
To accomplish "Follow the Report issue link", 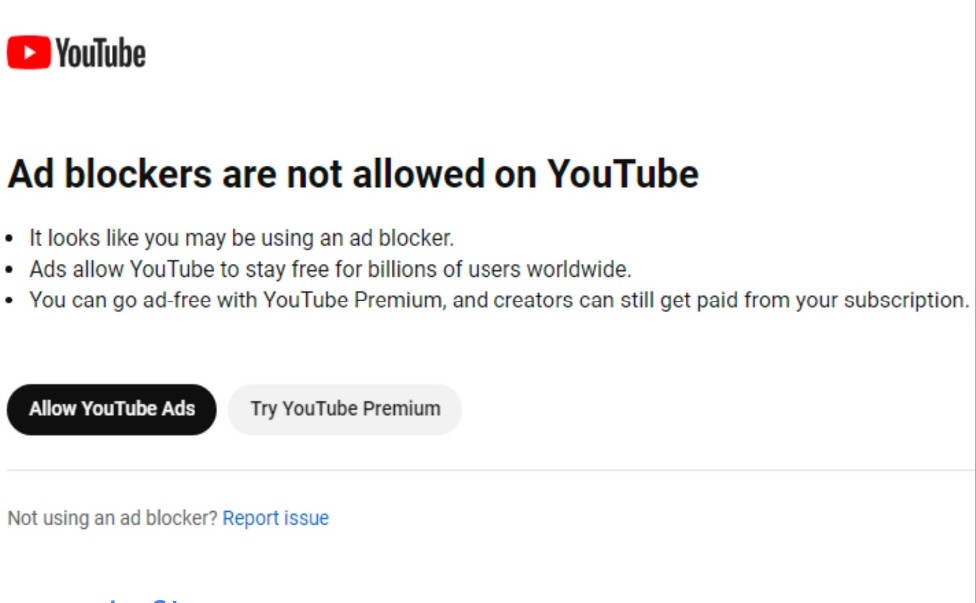I will point(276,518).
